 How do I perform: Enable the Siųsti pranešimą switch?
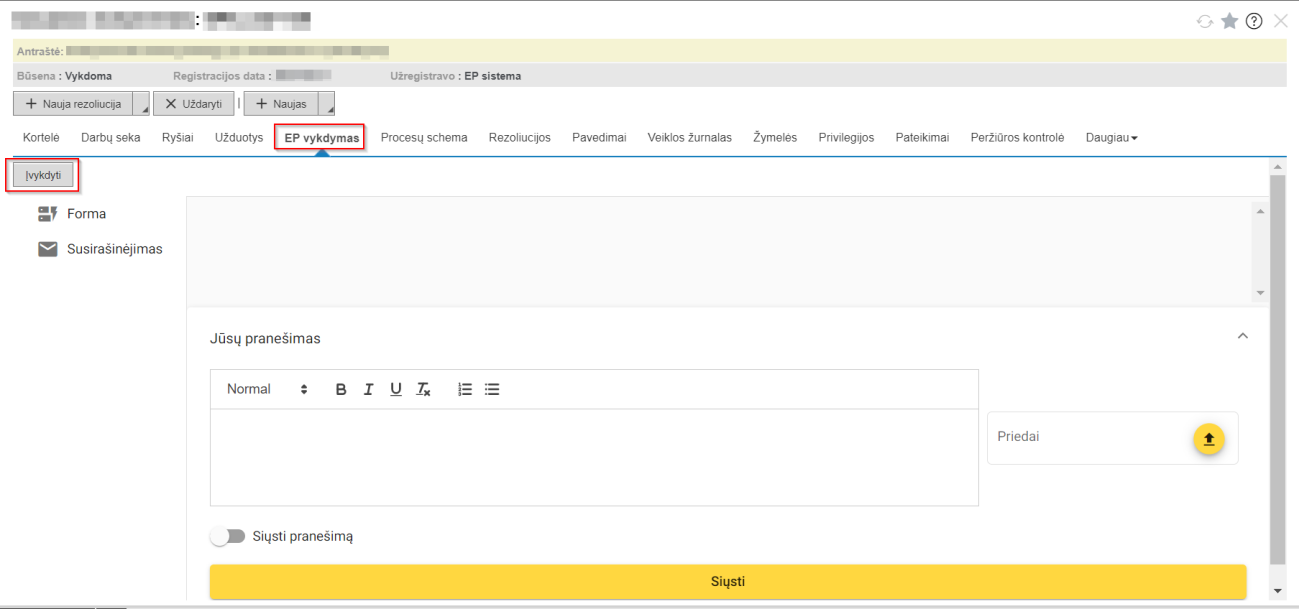coord(228,536)
